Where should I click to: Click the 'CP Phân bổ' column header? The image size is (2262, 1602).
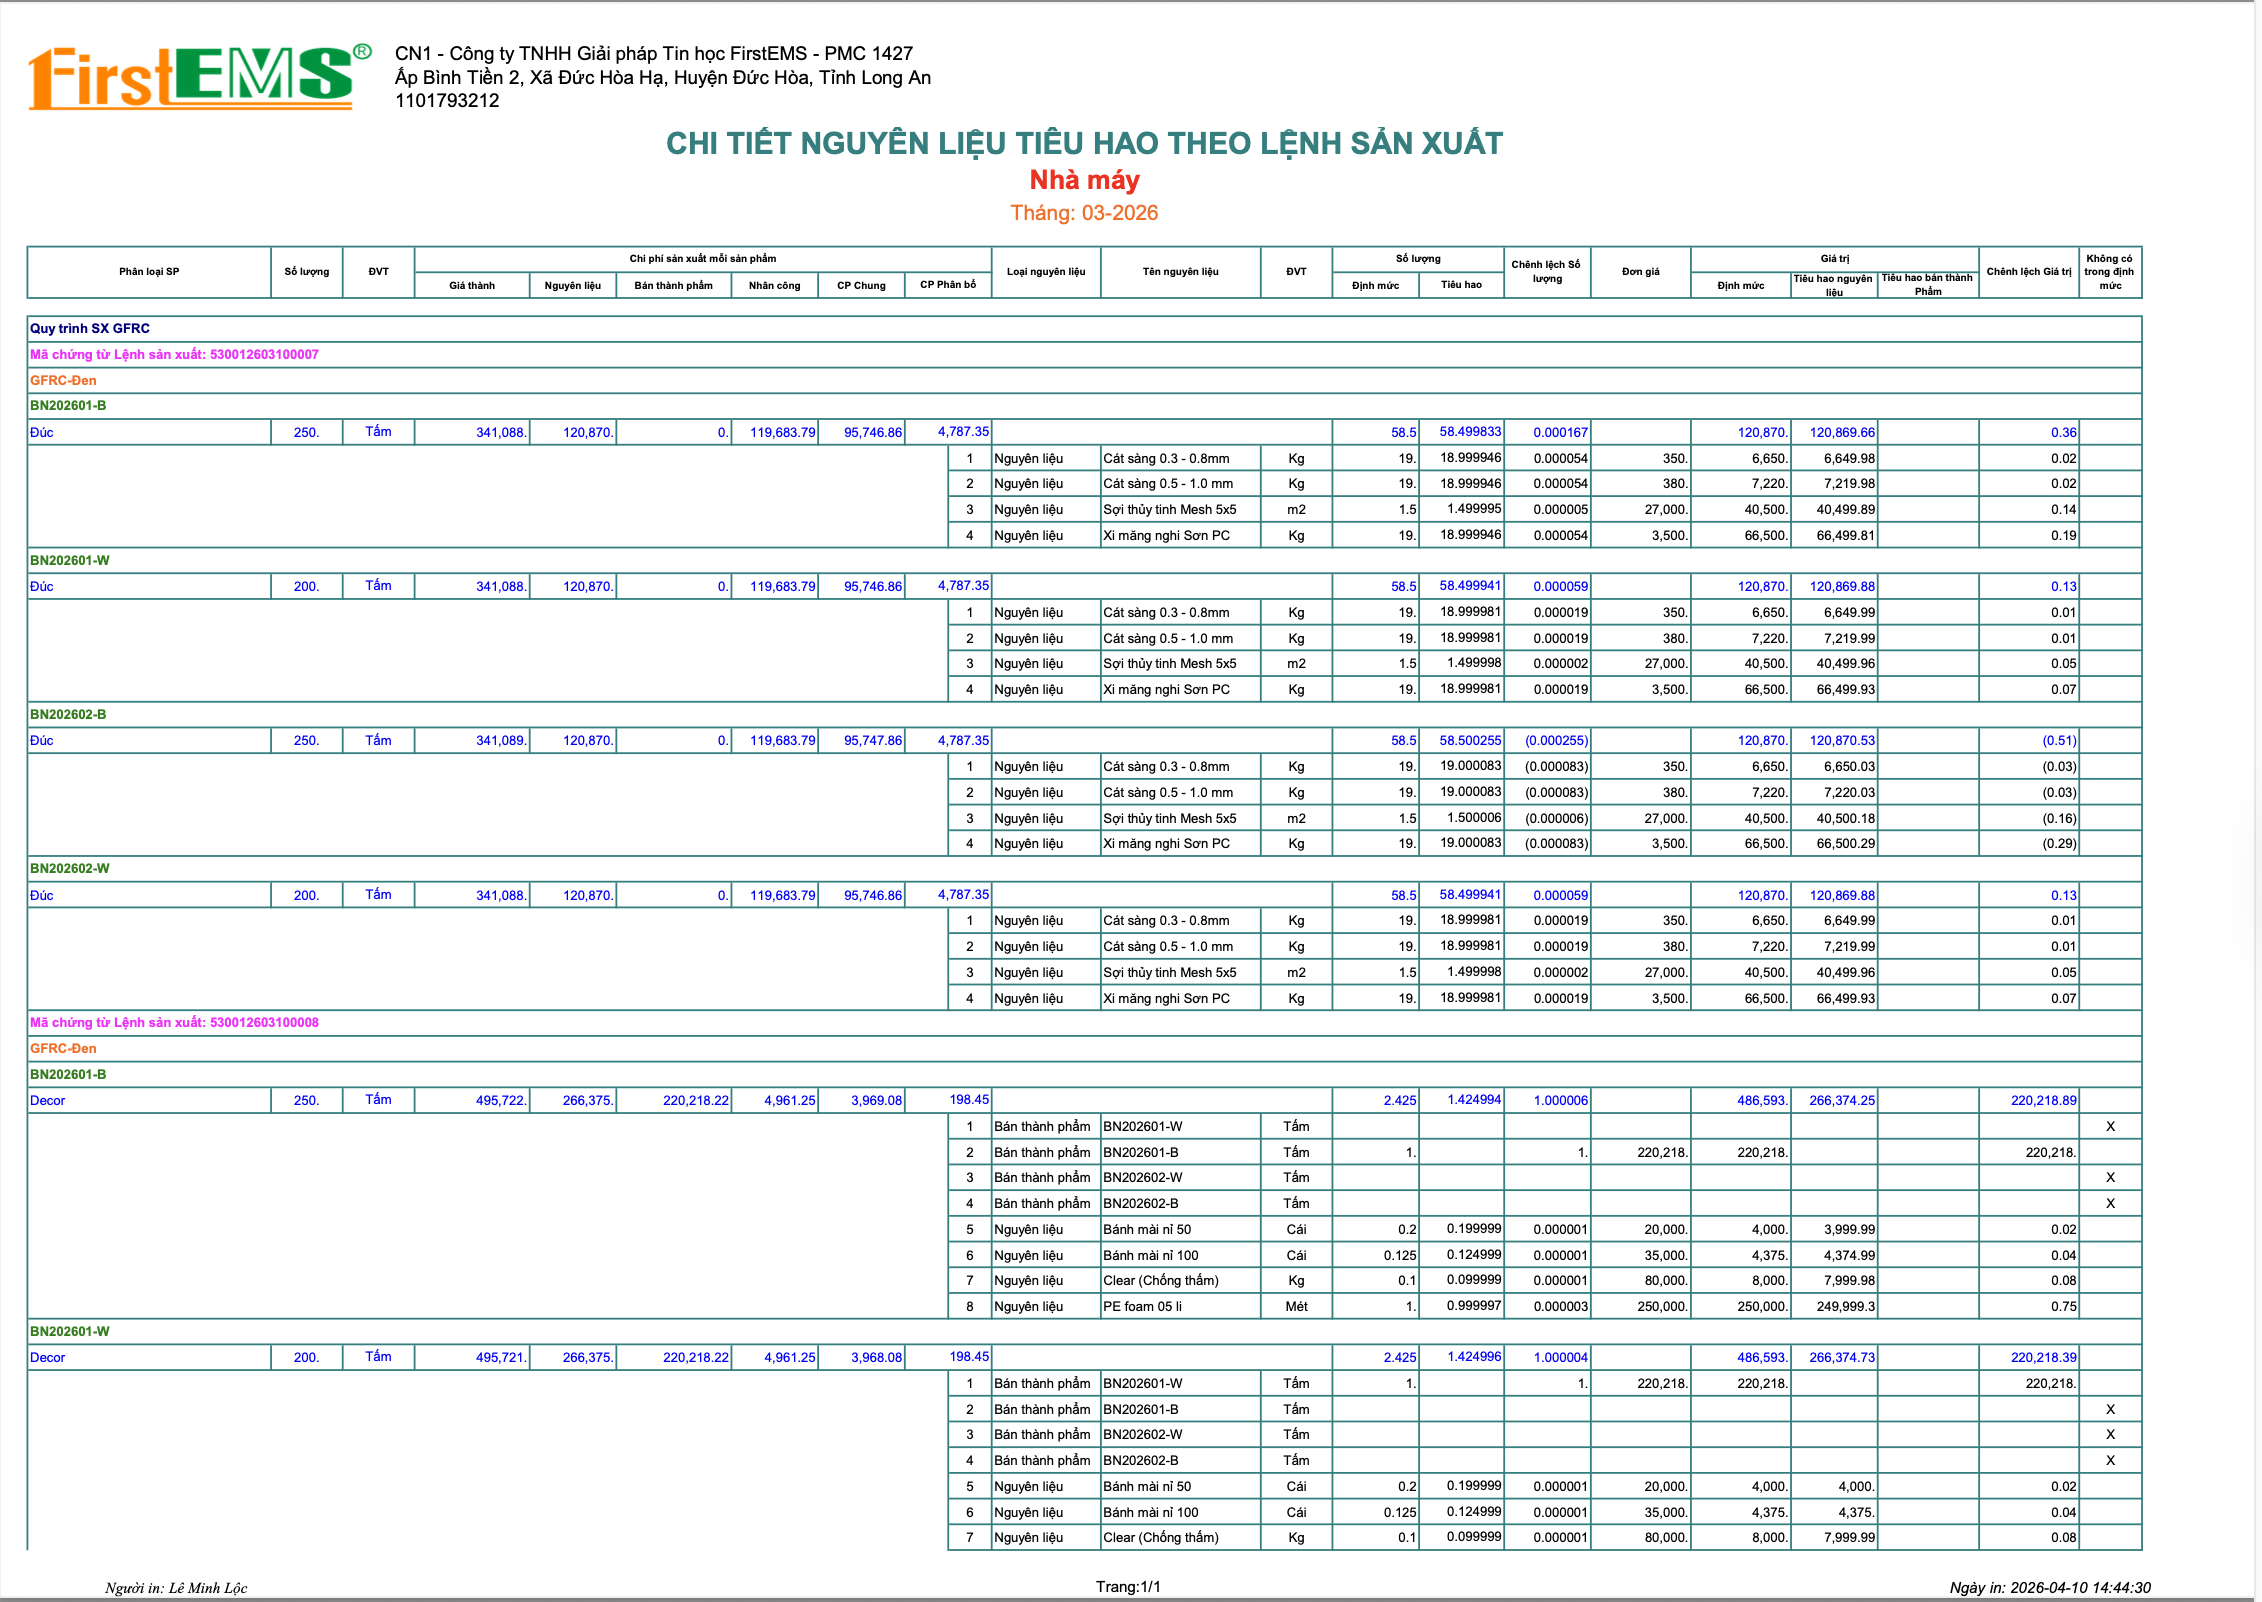[x=948, y=285]
